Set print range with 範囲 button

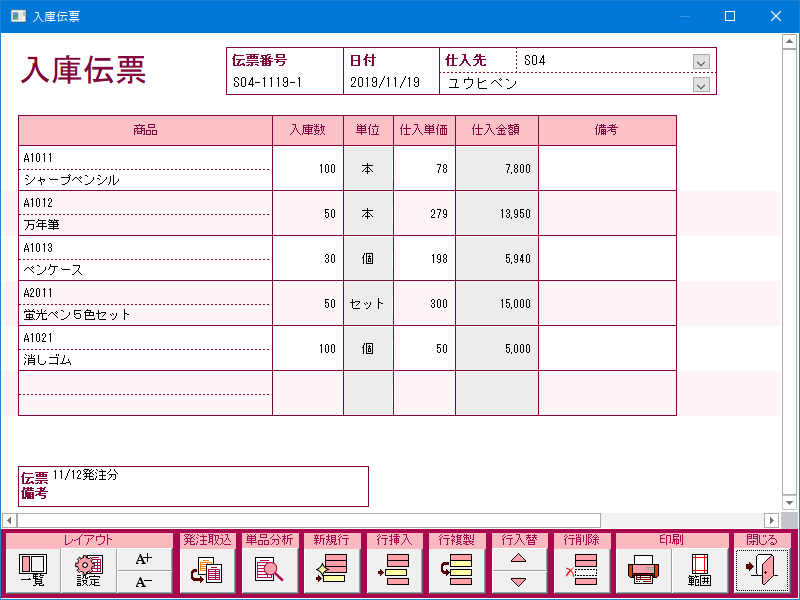click(x=699, y=571)
